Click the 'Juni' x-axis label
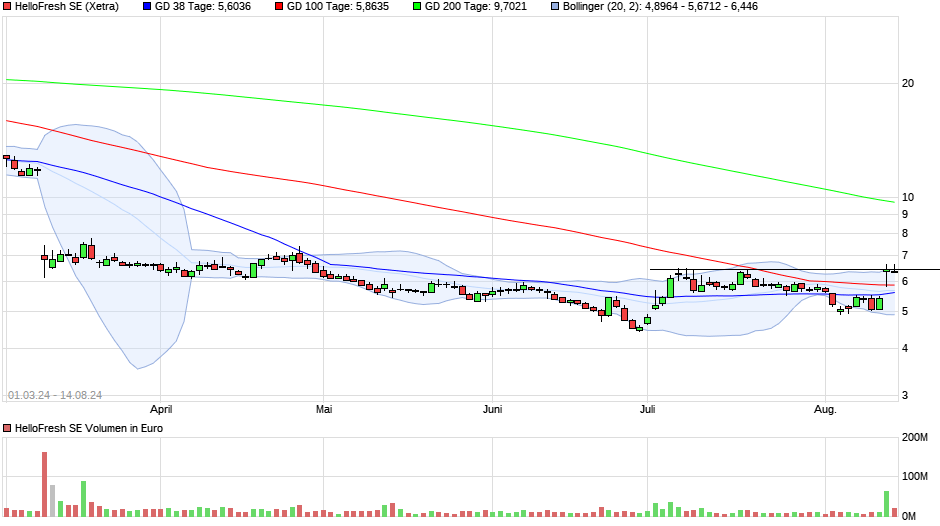 (492, 409)
